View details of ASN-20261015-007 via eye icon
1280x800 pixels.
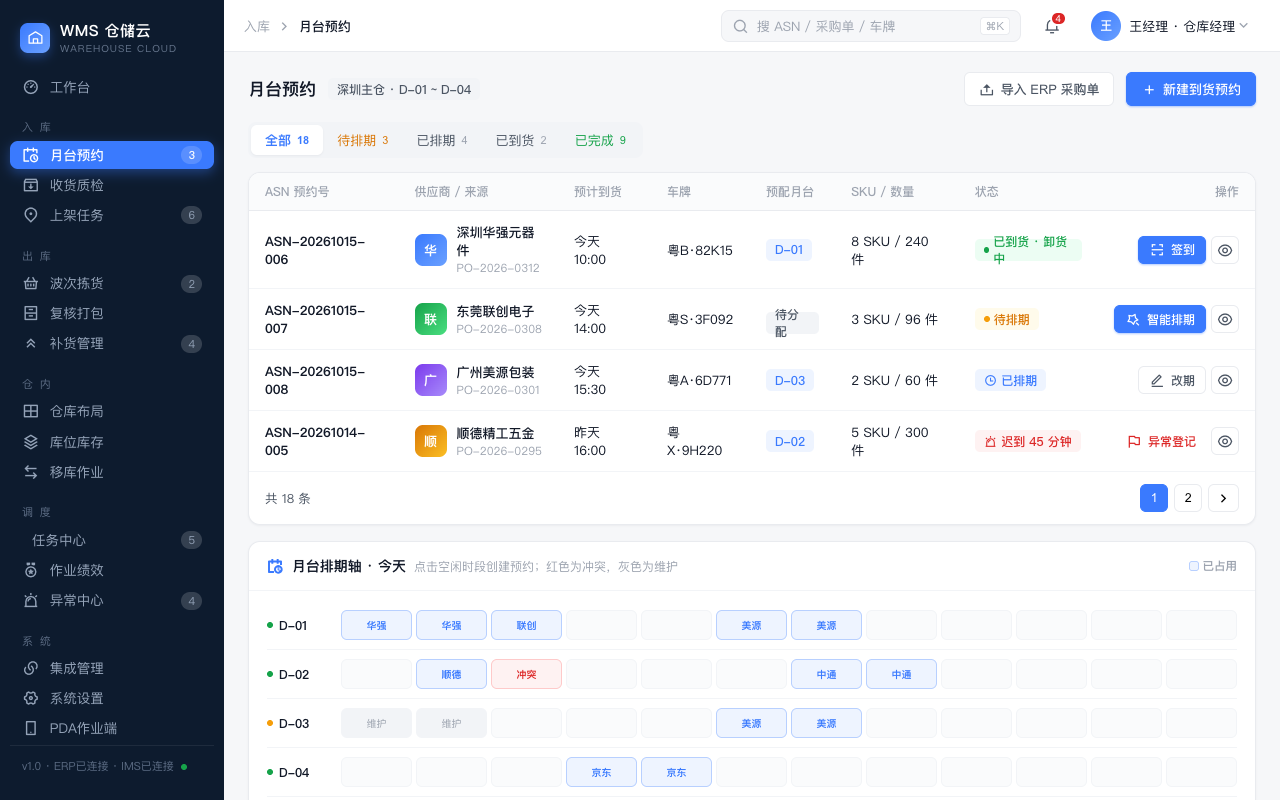pos(1225,319)
